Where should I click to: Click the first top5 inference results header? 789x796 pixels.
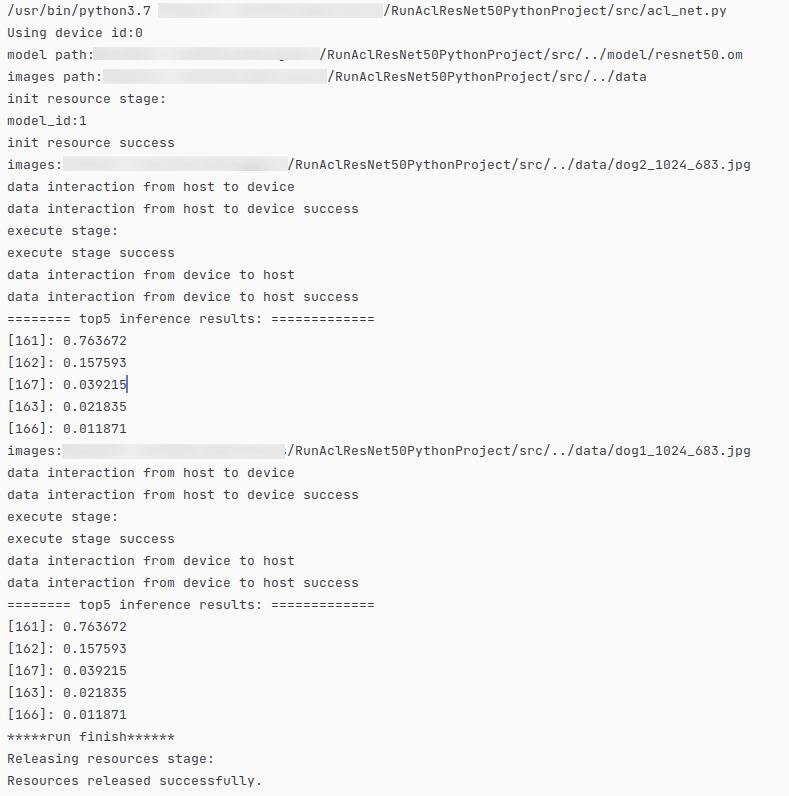[190, 319]
